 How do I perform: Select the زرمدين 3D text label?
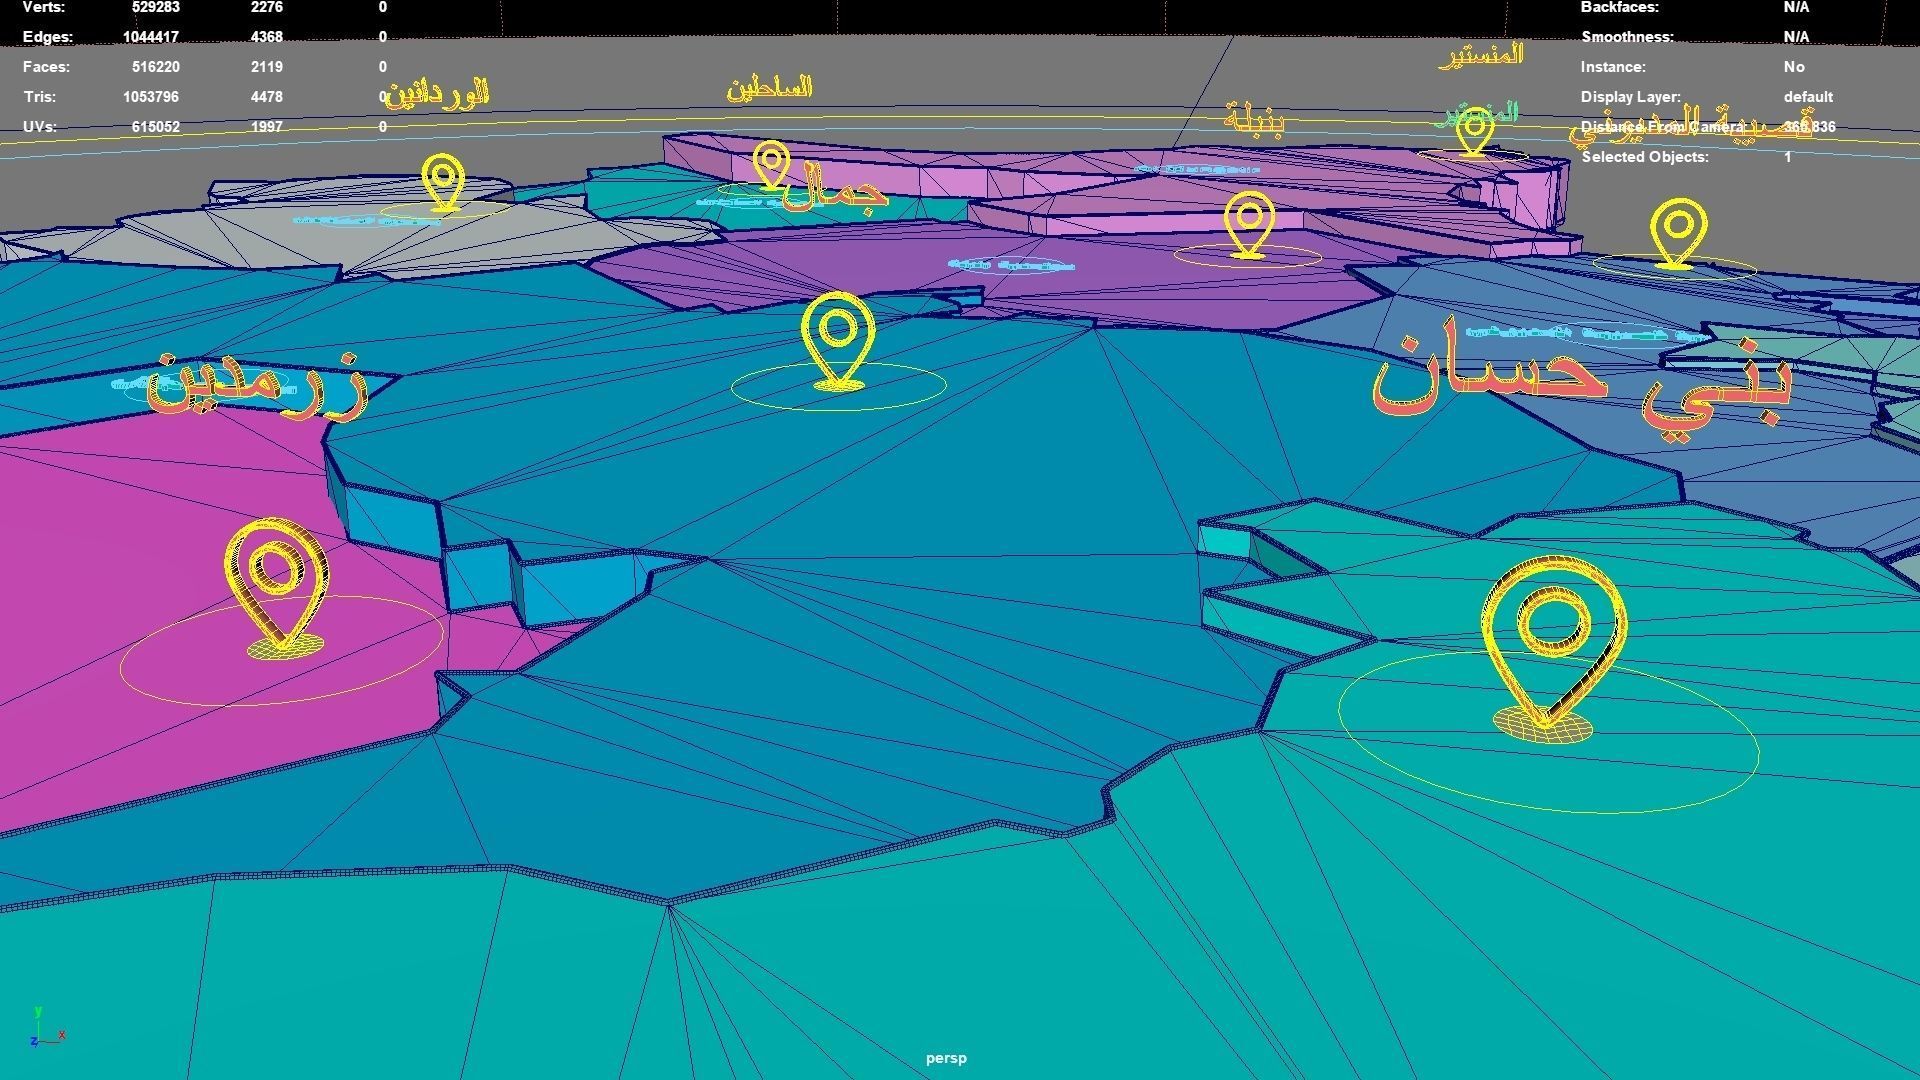pyautogui.click(x=258, y=385)
